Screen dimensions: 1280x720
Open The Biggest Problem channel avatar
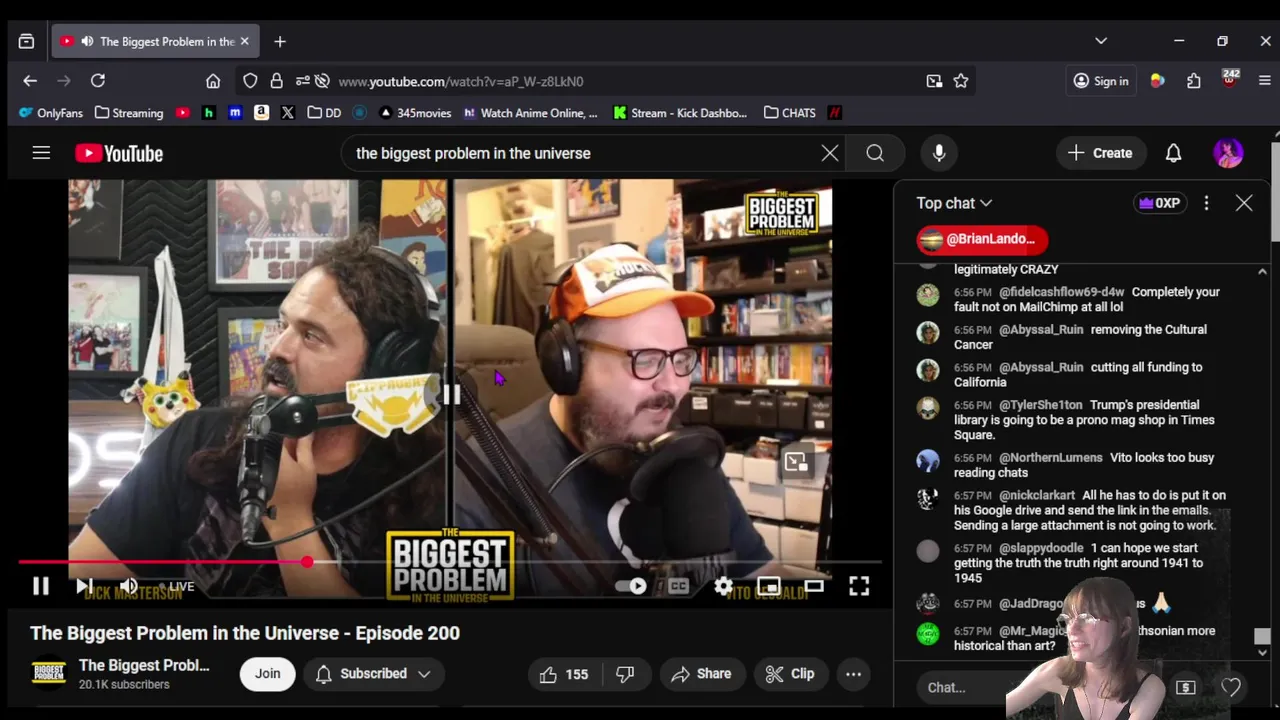pos(48,673)
